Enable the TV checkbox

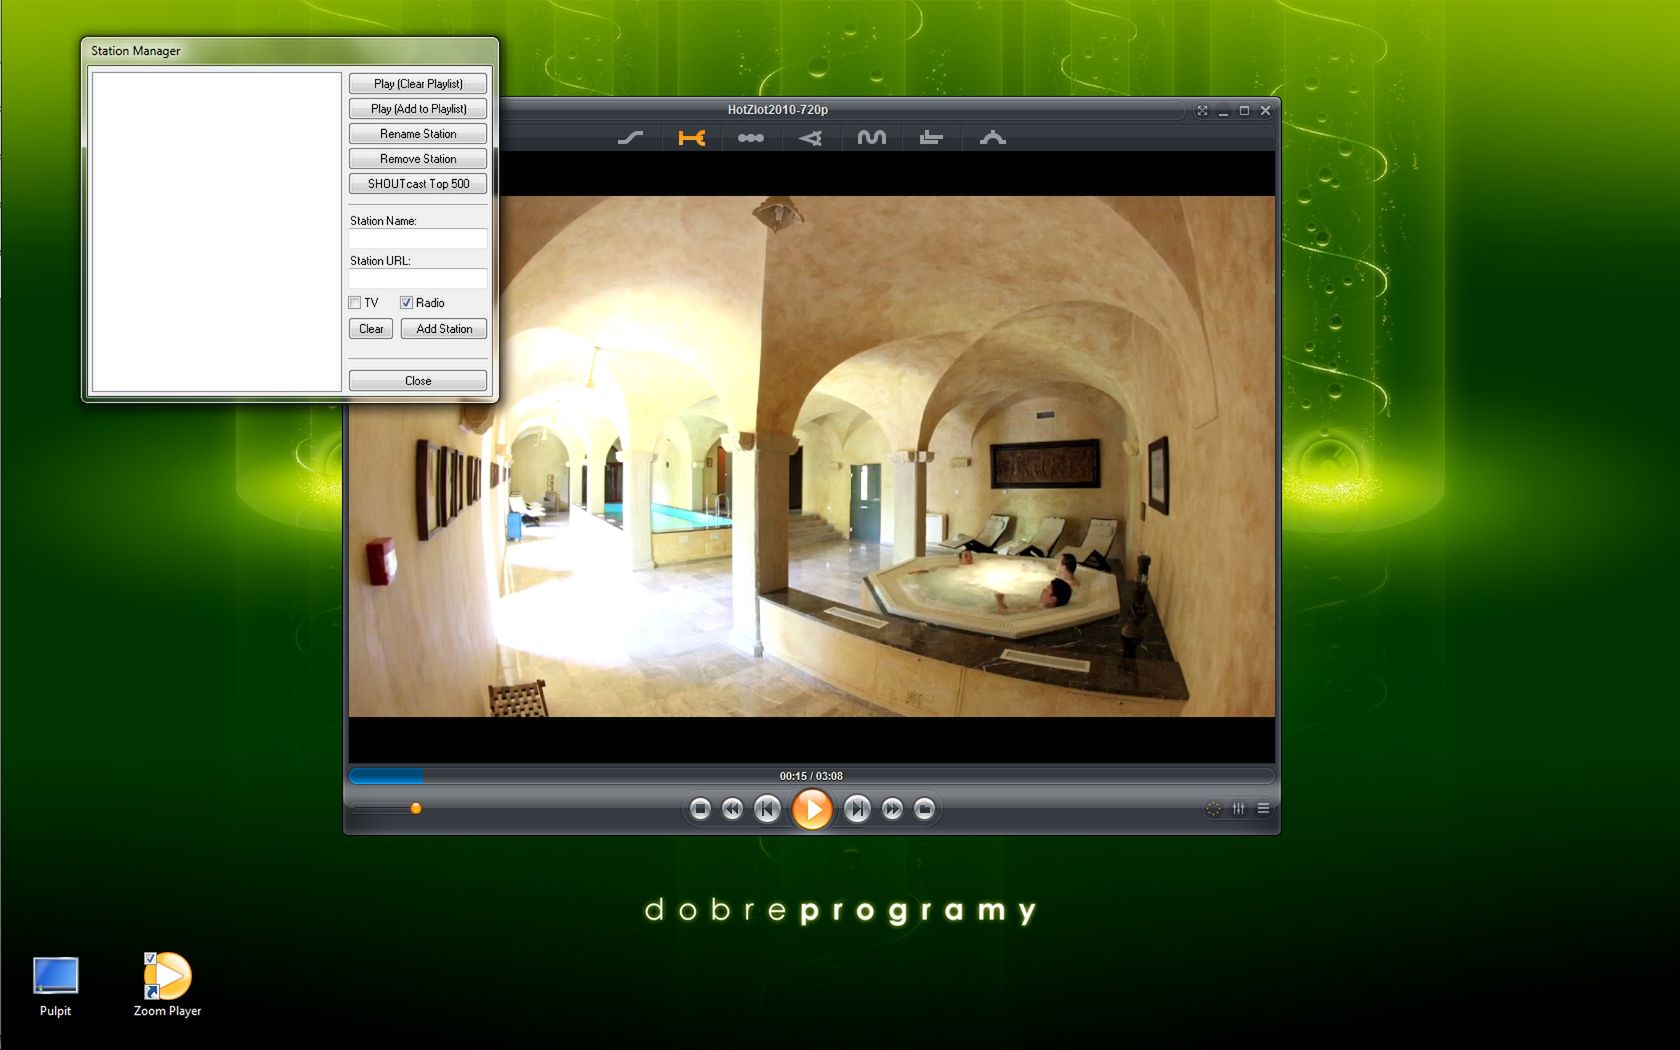[355, 302]
